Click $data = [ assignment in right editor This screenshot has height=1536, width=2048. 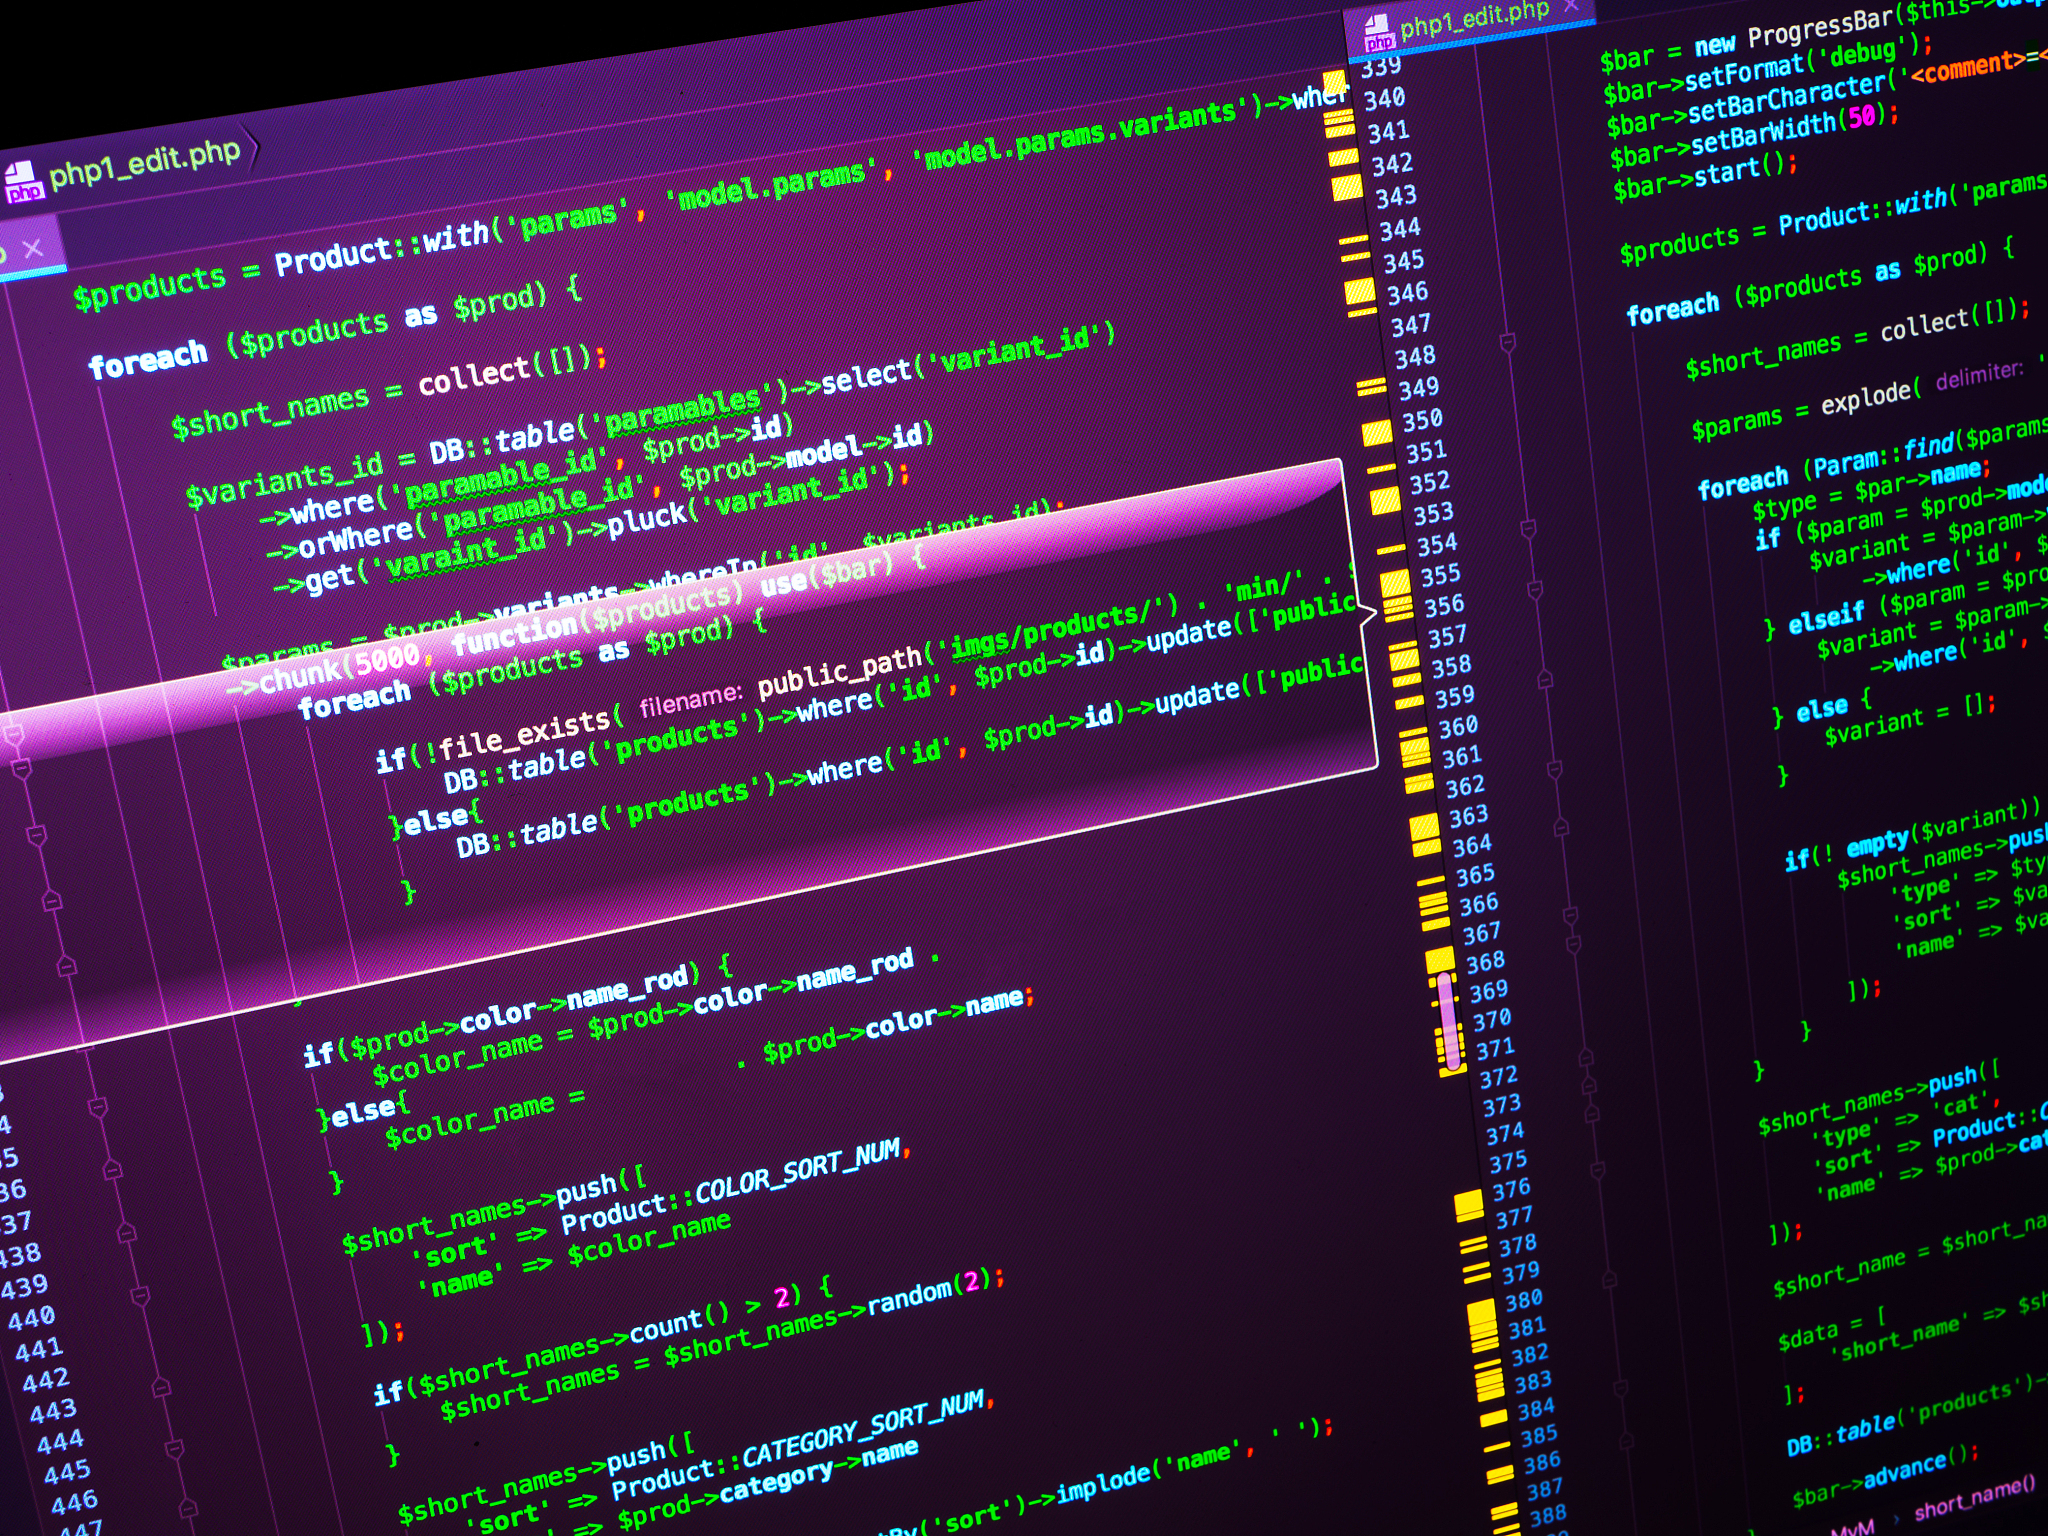pyautogui.click(x=1831, y=1327)
